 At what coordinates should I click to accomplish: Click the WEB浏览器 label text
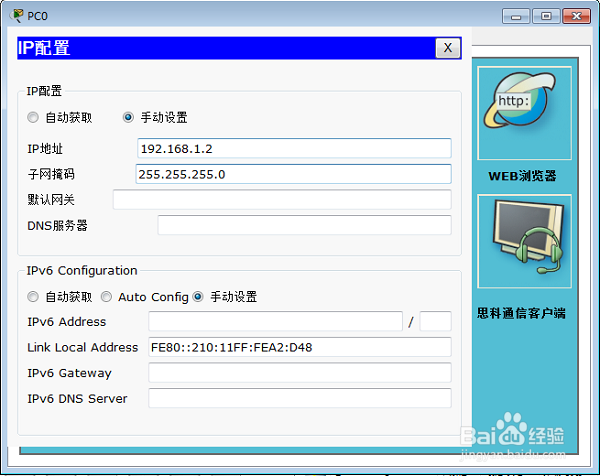click(522, 176)
